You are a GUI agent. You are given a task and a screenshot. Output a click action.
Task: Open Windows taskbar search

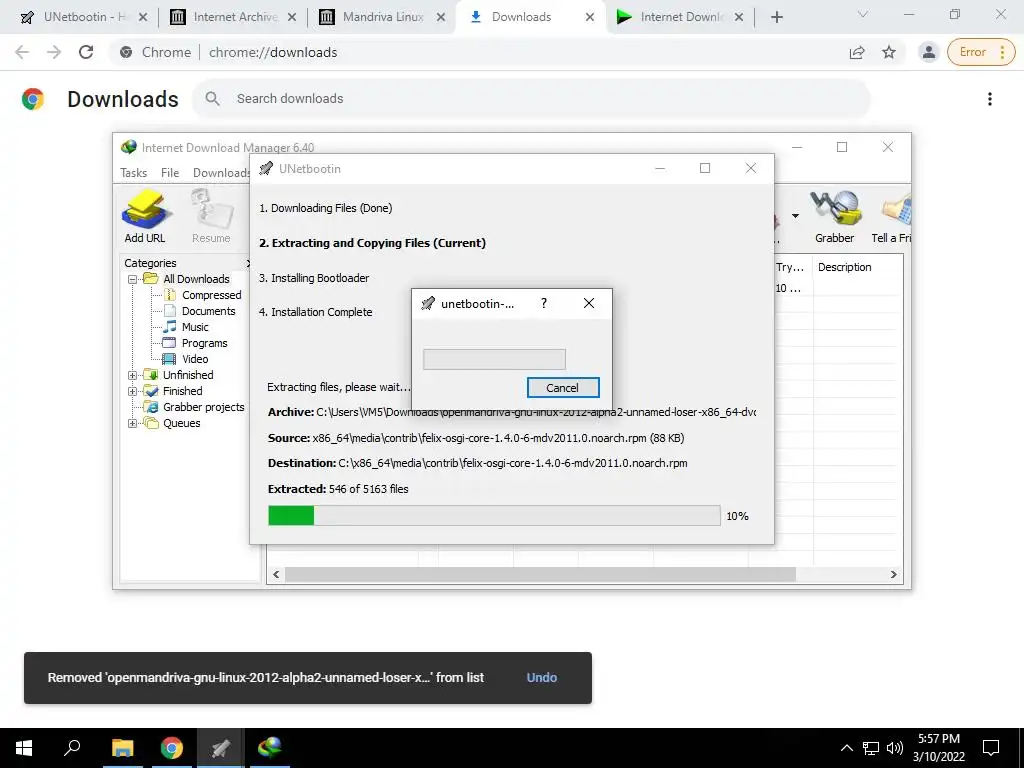pos(72,748)
